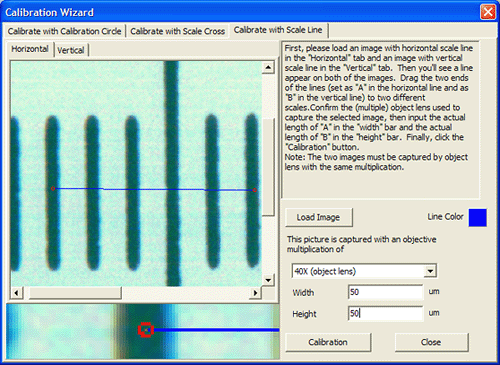The image size is (500, 365).
Task: Switch to Calibrate with Calibration Circle tab
Action: 64,31
